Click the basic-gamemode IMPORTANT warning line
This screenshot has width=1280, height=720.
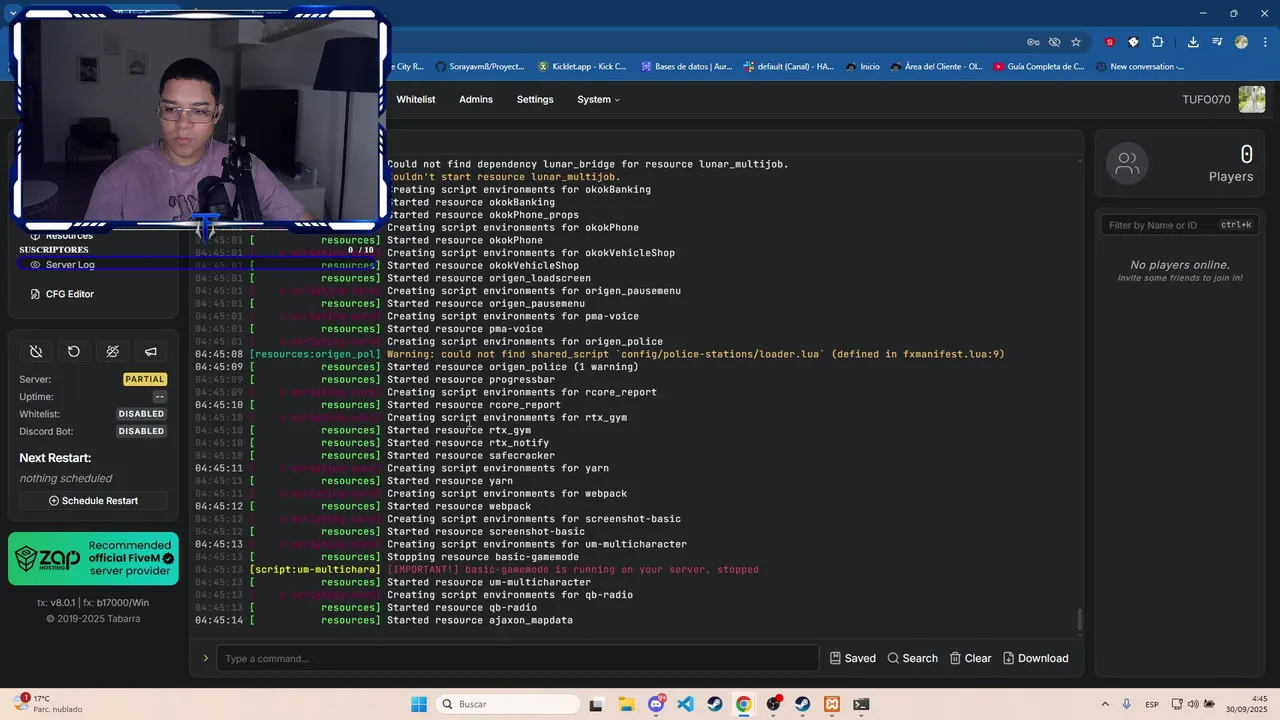pos(573,570)
